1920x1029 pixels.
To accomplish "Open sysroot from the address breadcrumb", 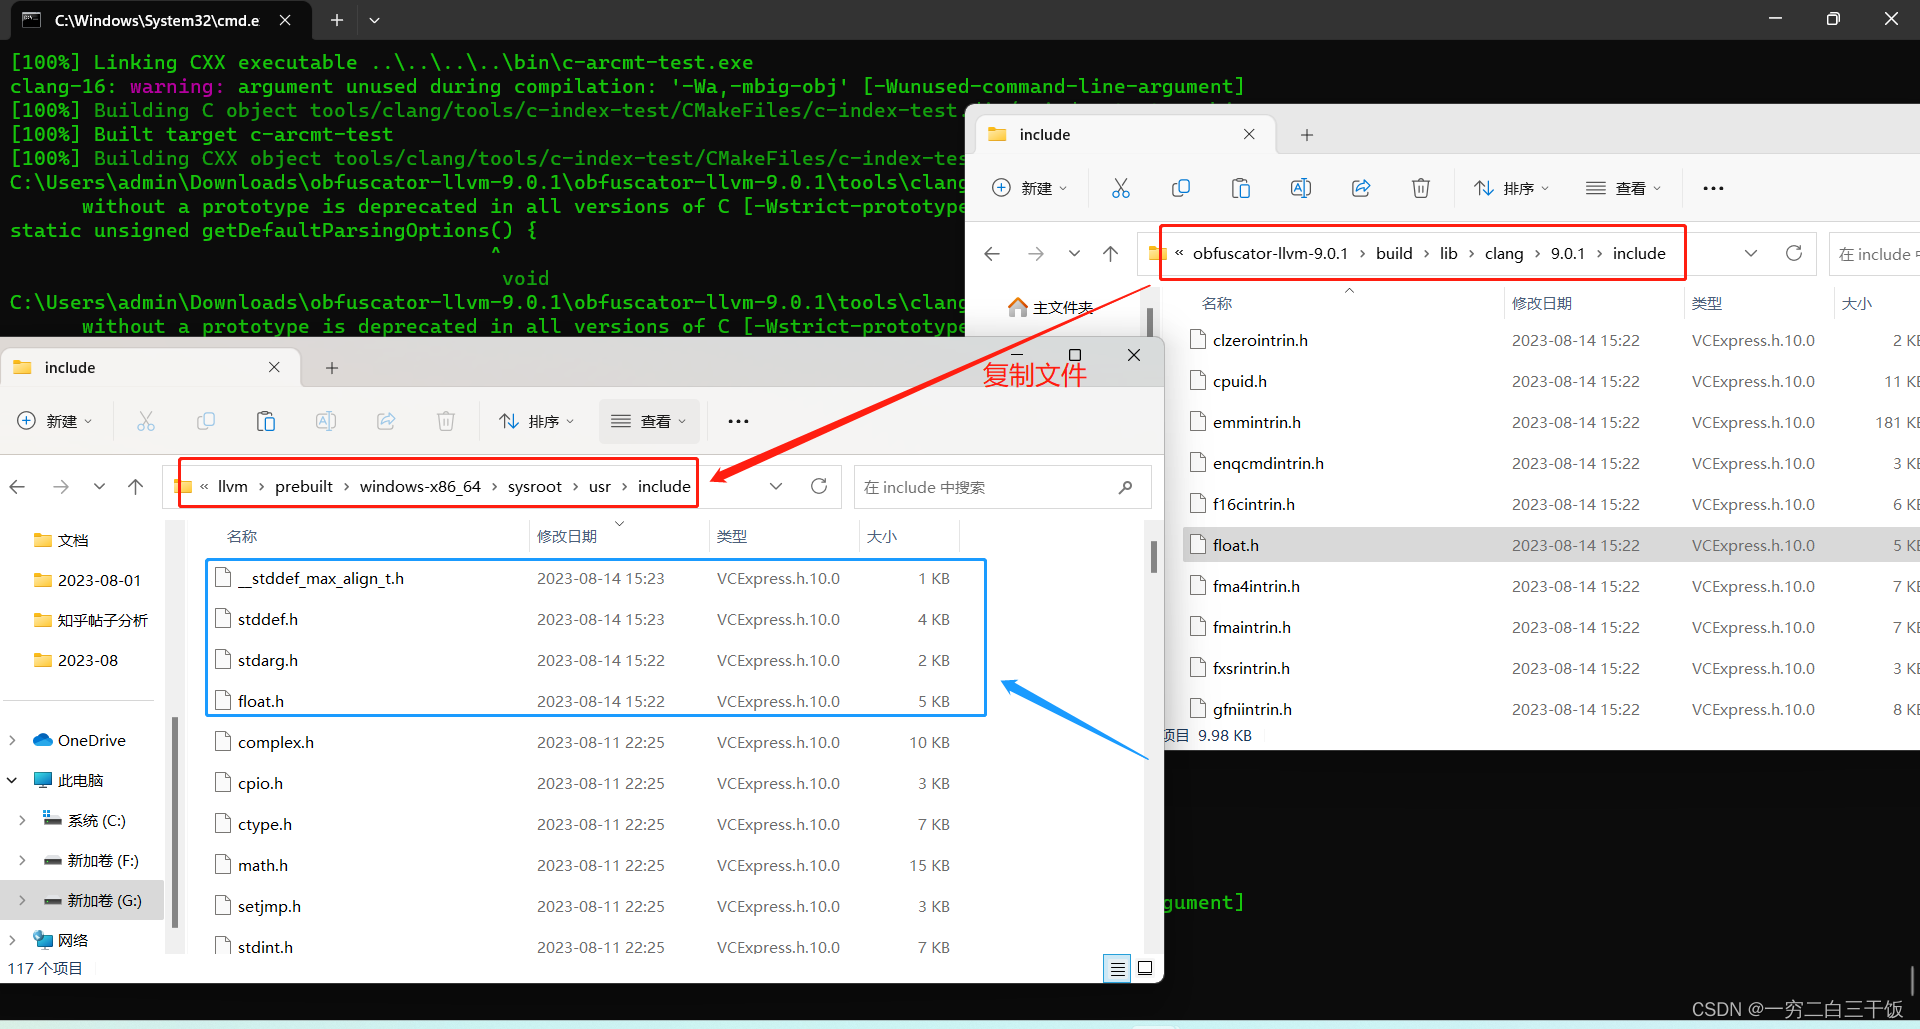I will click(534, 486).
